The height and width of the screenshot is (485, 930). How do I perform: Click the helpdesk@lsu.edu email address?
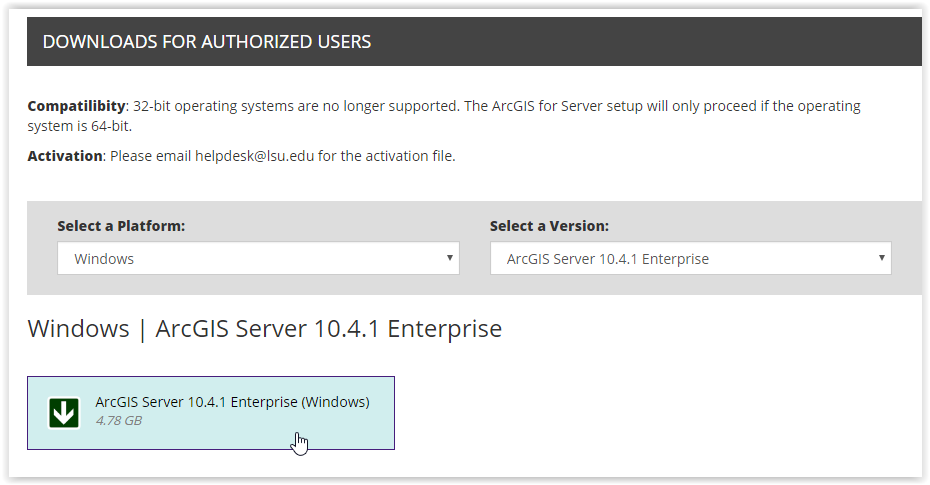click(x=254, y=156)
